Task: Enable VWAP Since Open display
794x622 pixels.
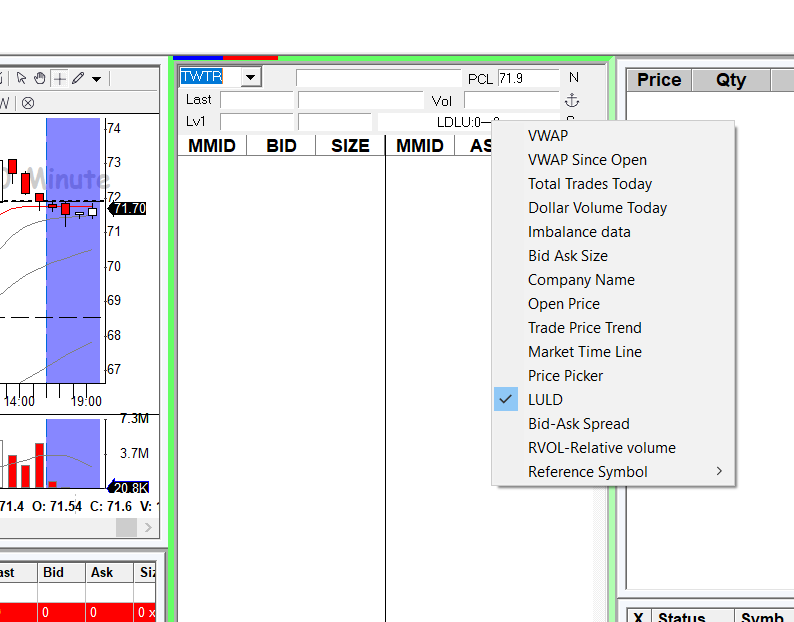Action: (587, 160)
